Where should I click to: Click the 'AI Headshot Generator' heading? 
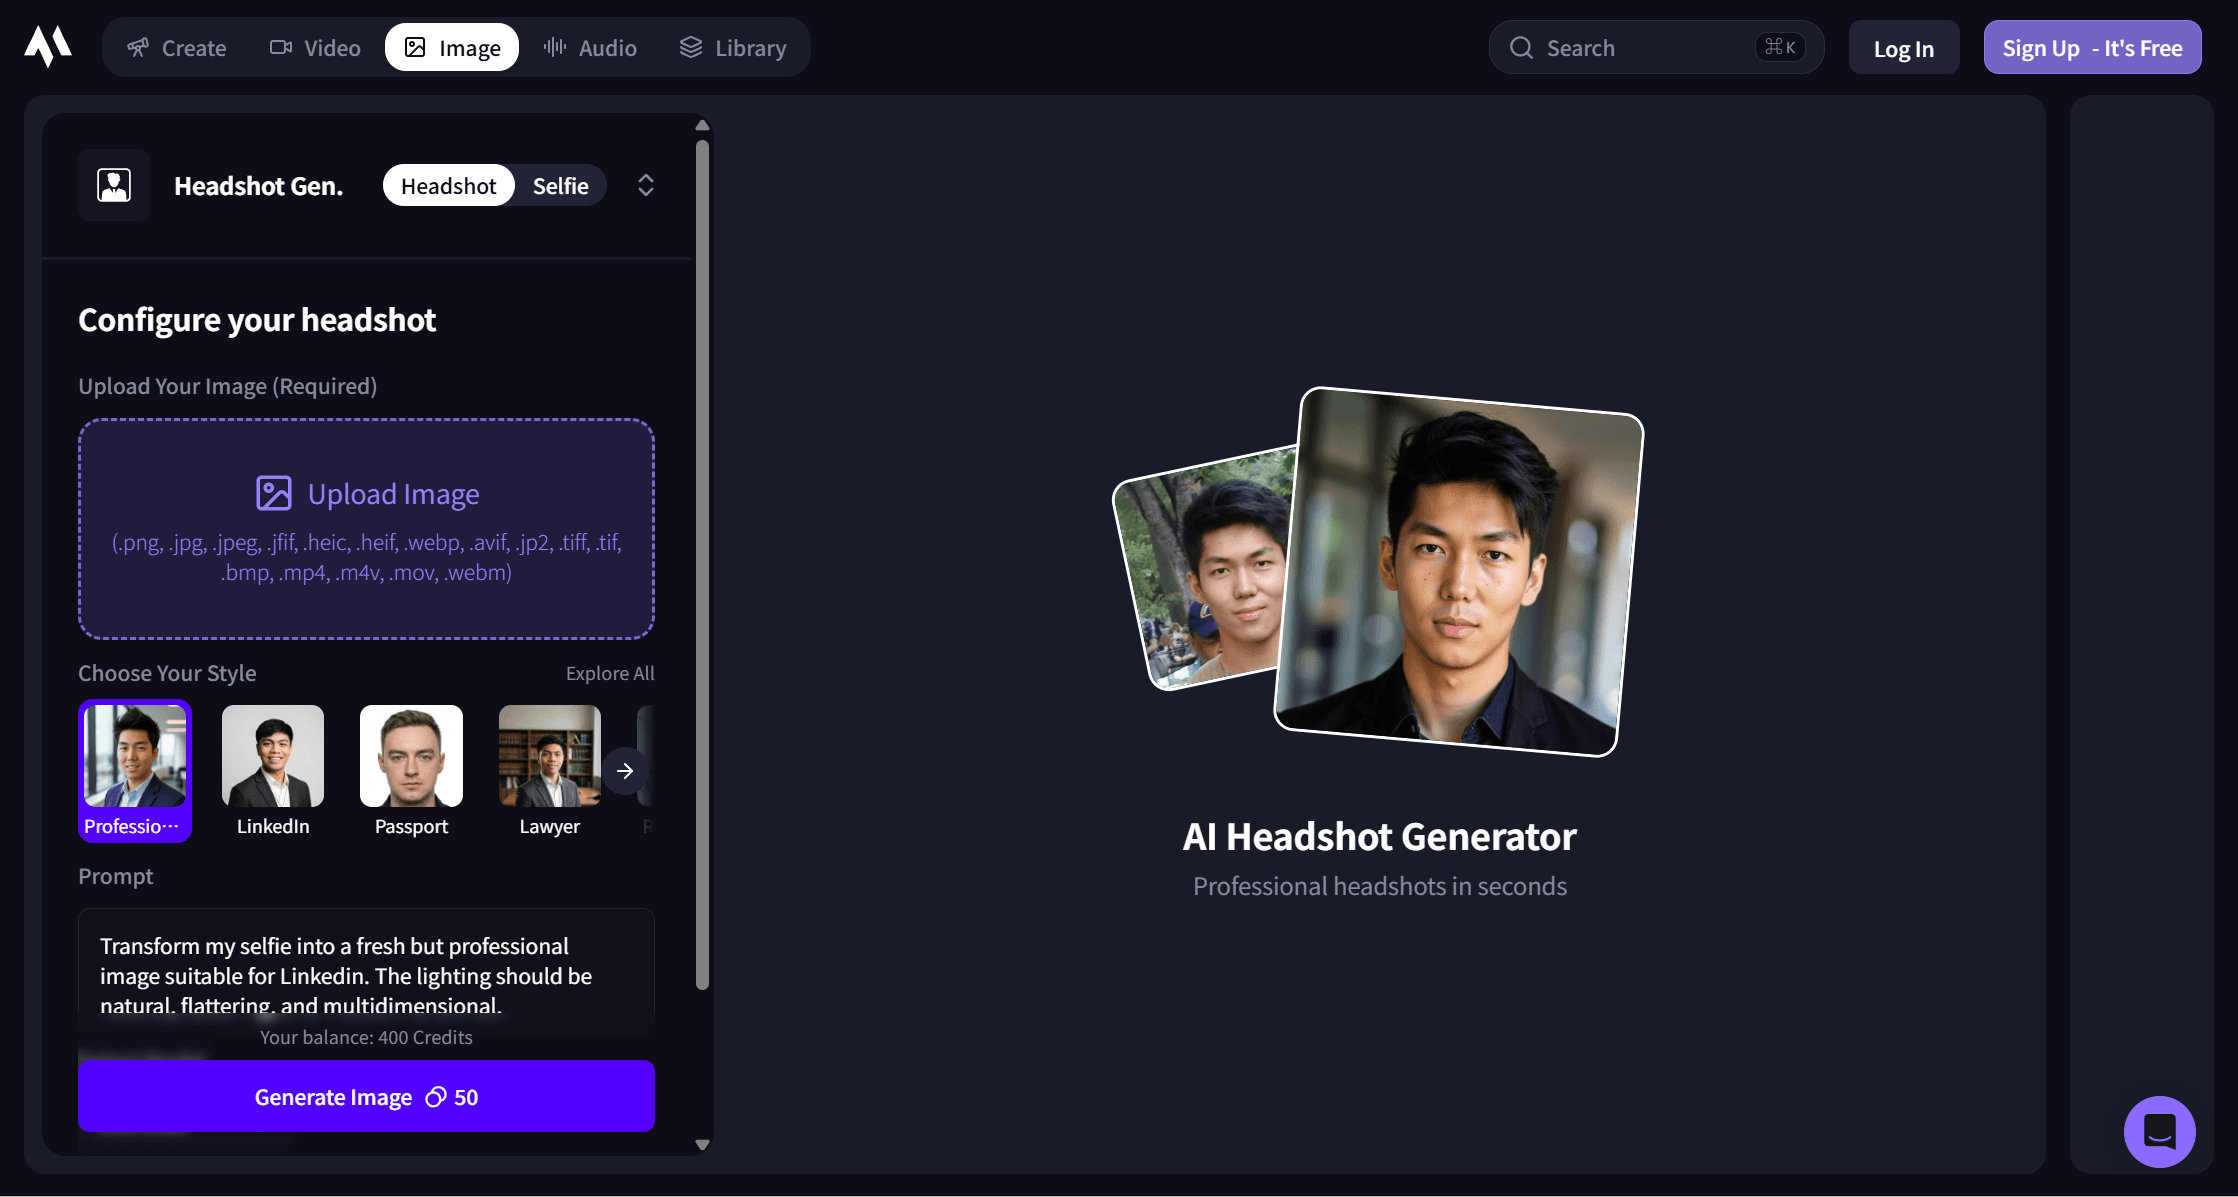click(1379, 837)
